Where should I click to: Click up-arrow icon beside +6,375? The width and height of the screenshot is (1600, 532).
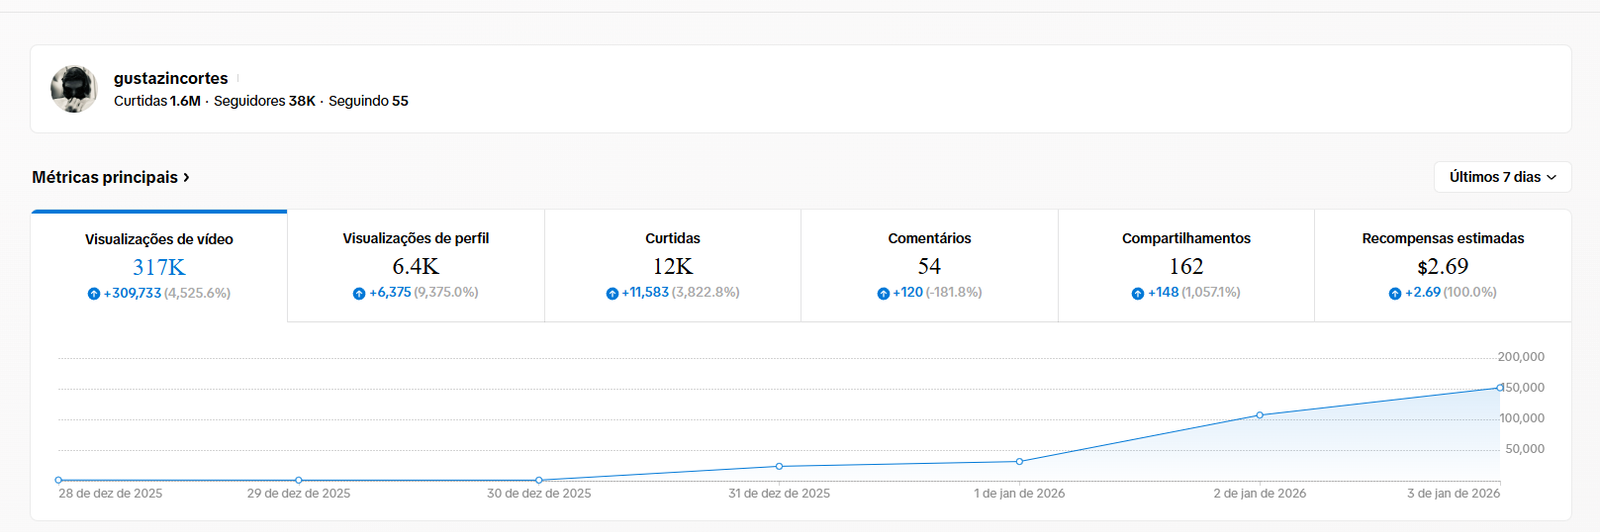pyautogui.click(x=359, y=293)
